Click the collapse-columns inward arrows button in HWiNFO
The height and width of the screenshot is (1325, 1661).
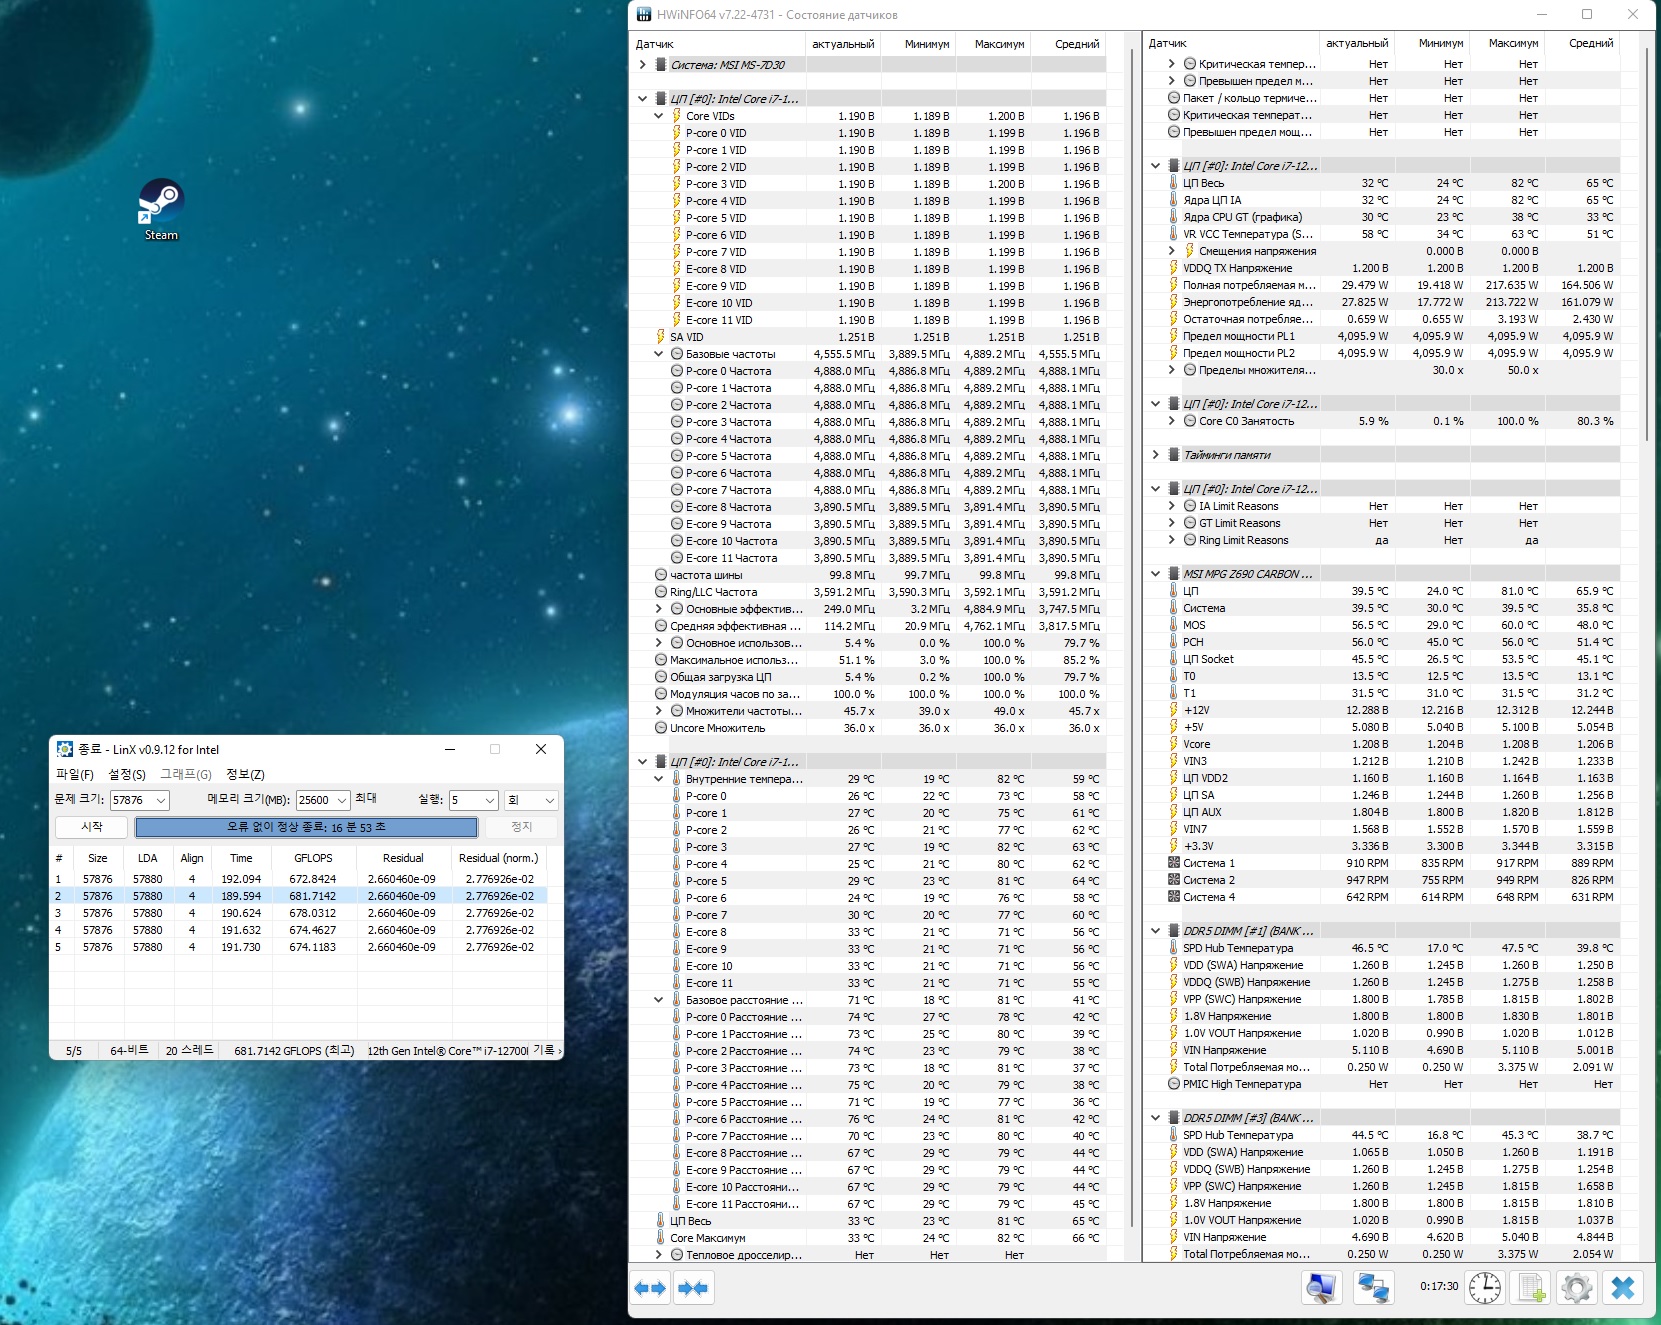tap(693, 1288)
